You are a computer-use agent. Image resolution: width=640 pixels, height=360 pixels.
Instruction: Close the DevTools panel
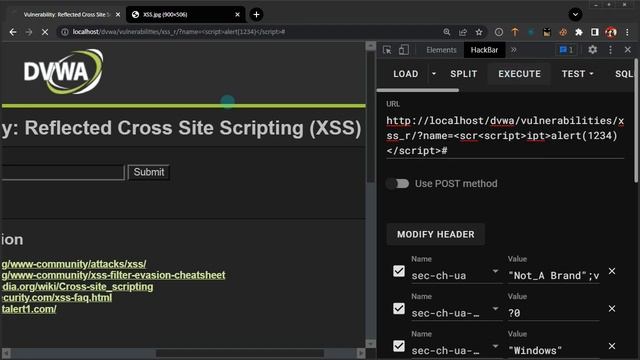click(x=628, y=50)
